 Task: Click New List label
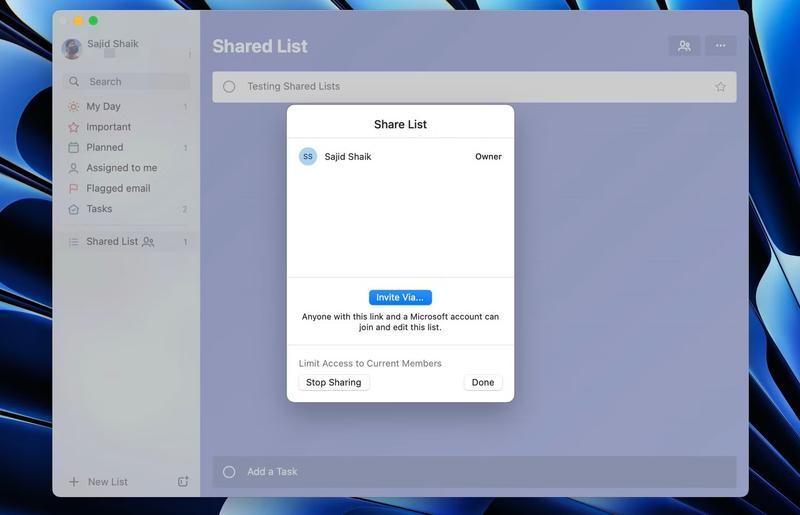tap(108, 482)
